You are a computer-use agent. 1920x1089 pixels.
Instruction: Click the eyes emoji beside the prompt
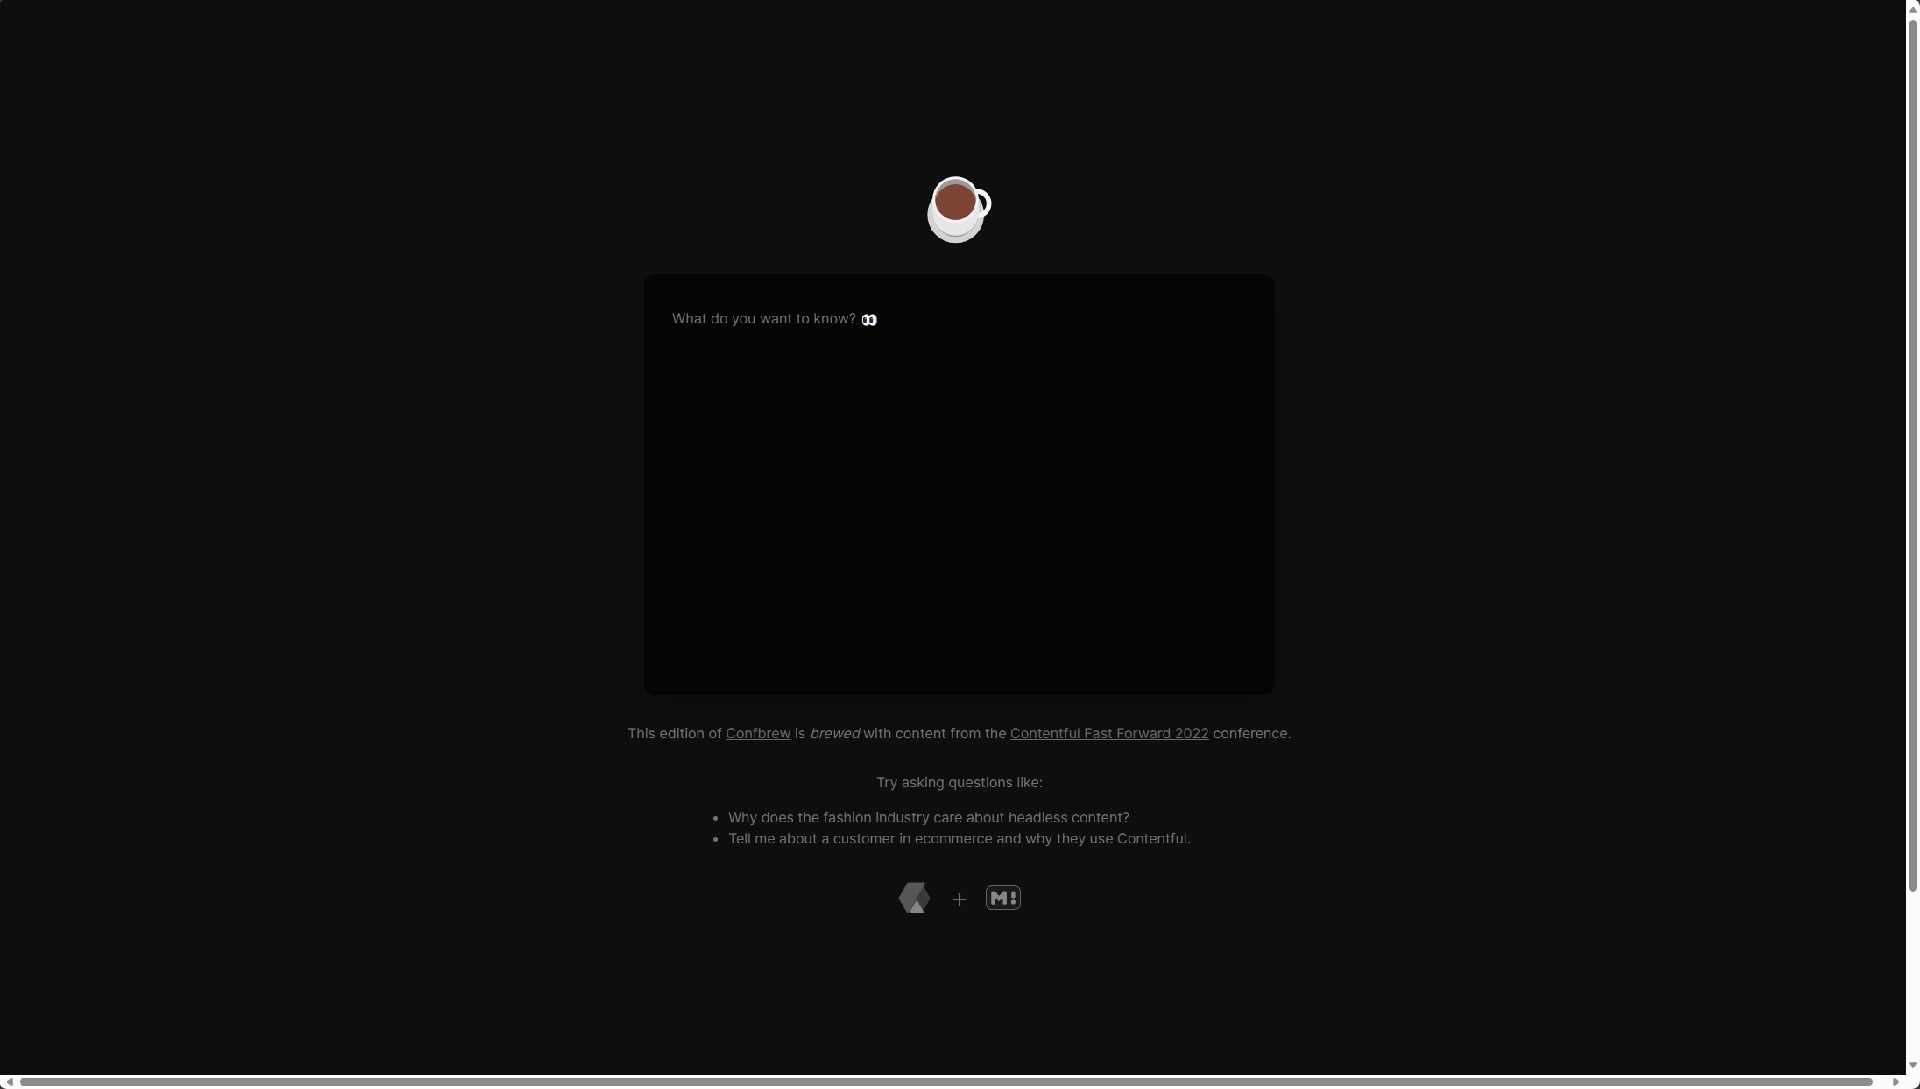click(x=869, y=320)
